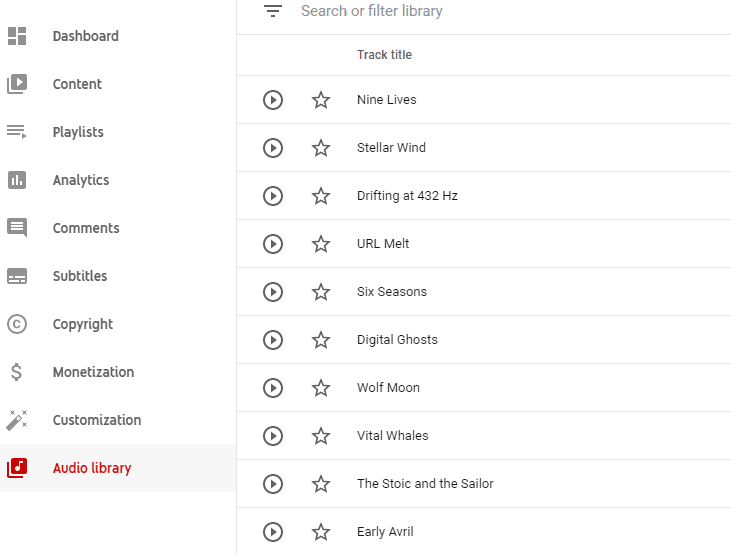
Task: Star the Nine Lives track
Action: (321, 100)
